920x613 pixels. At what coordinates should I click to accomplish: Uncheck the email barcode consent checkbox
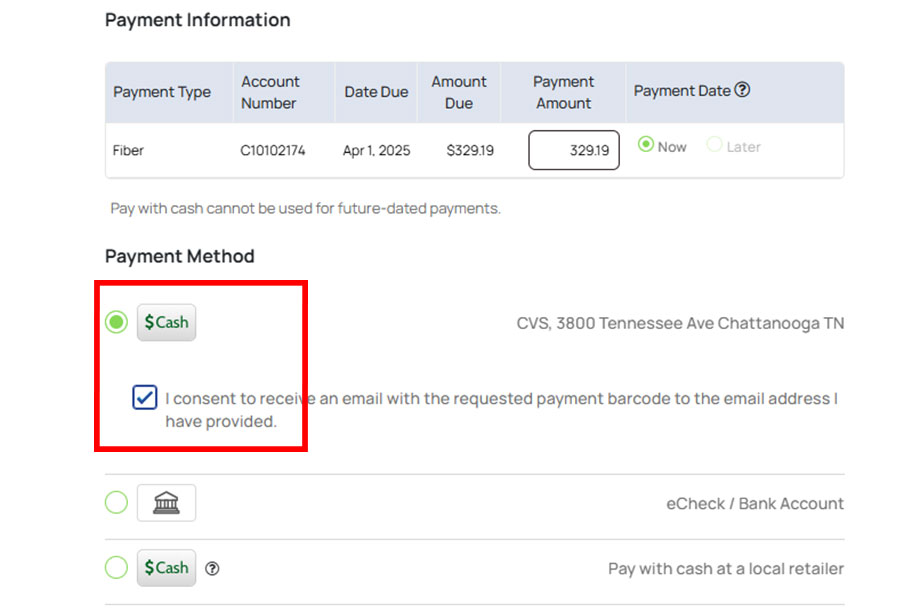145,398
